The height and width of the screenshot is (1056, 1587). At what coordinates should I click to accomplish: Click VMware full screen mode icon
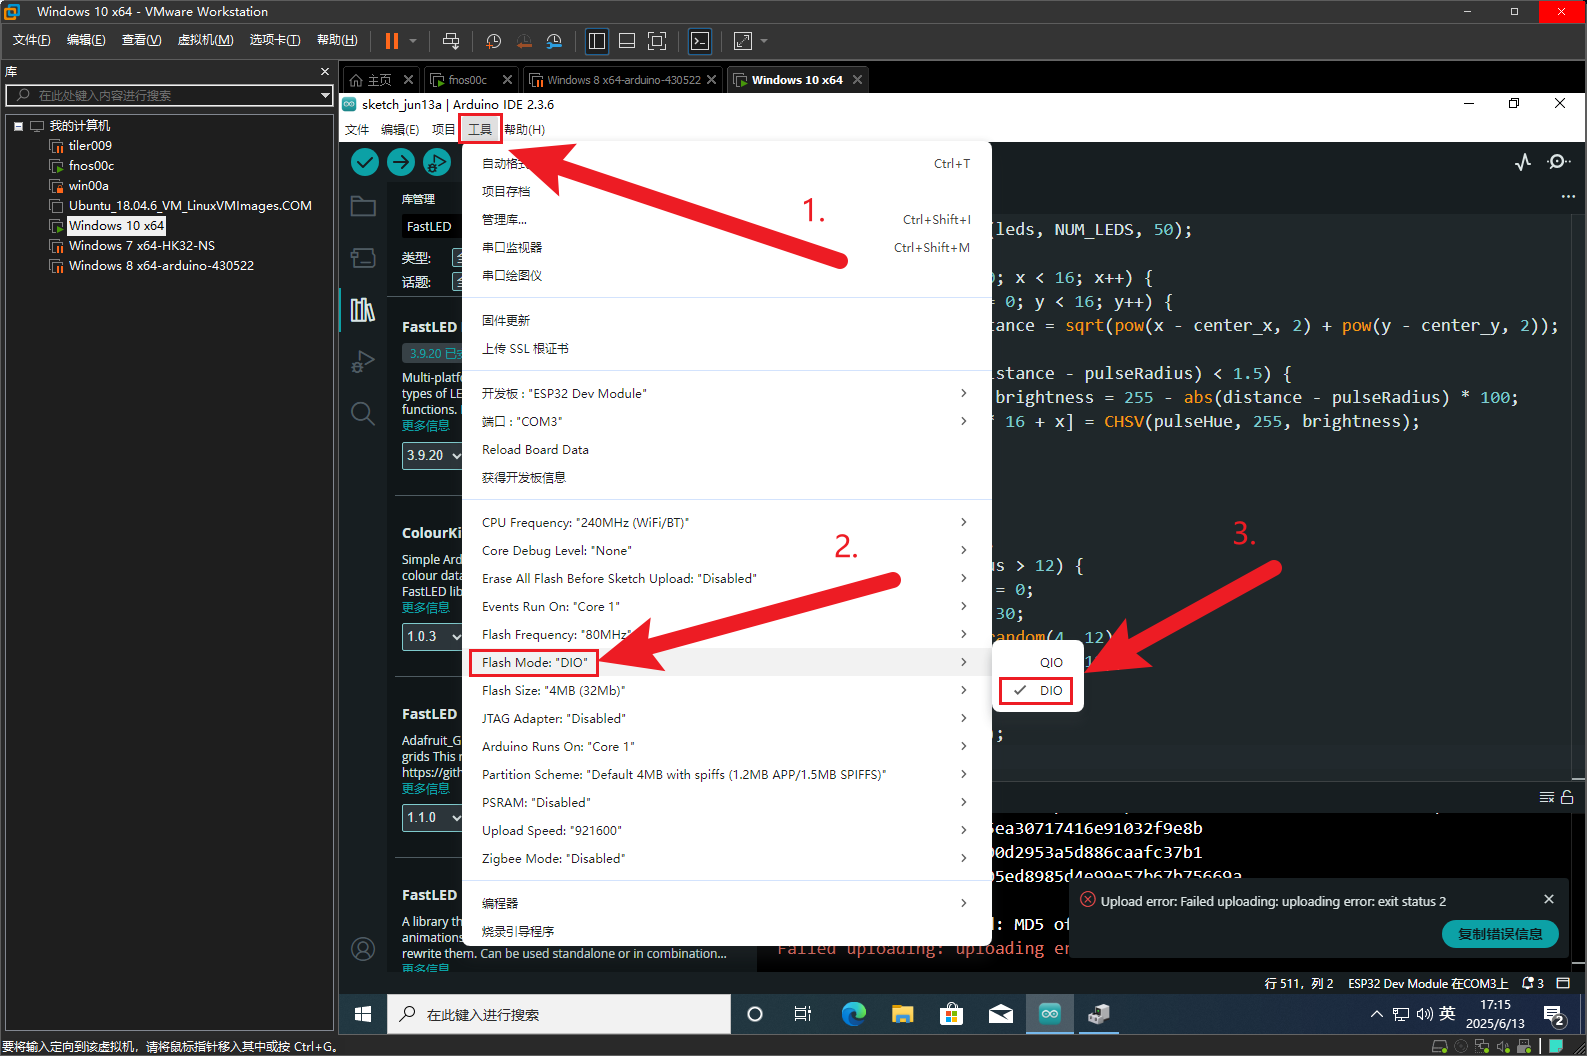coord(657,41)
